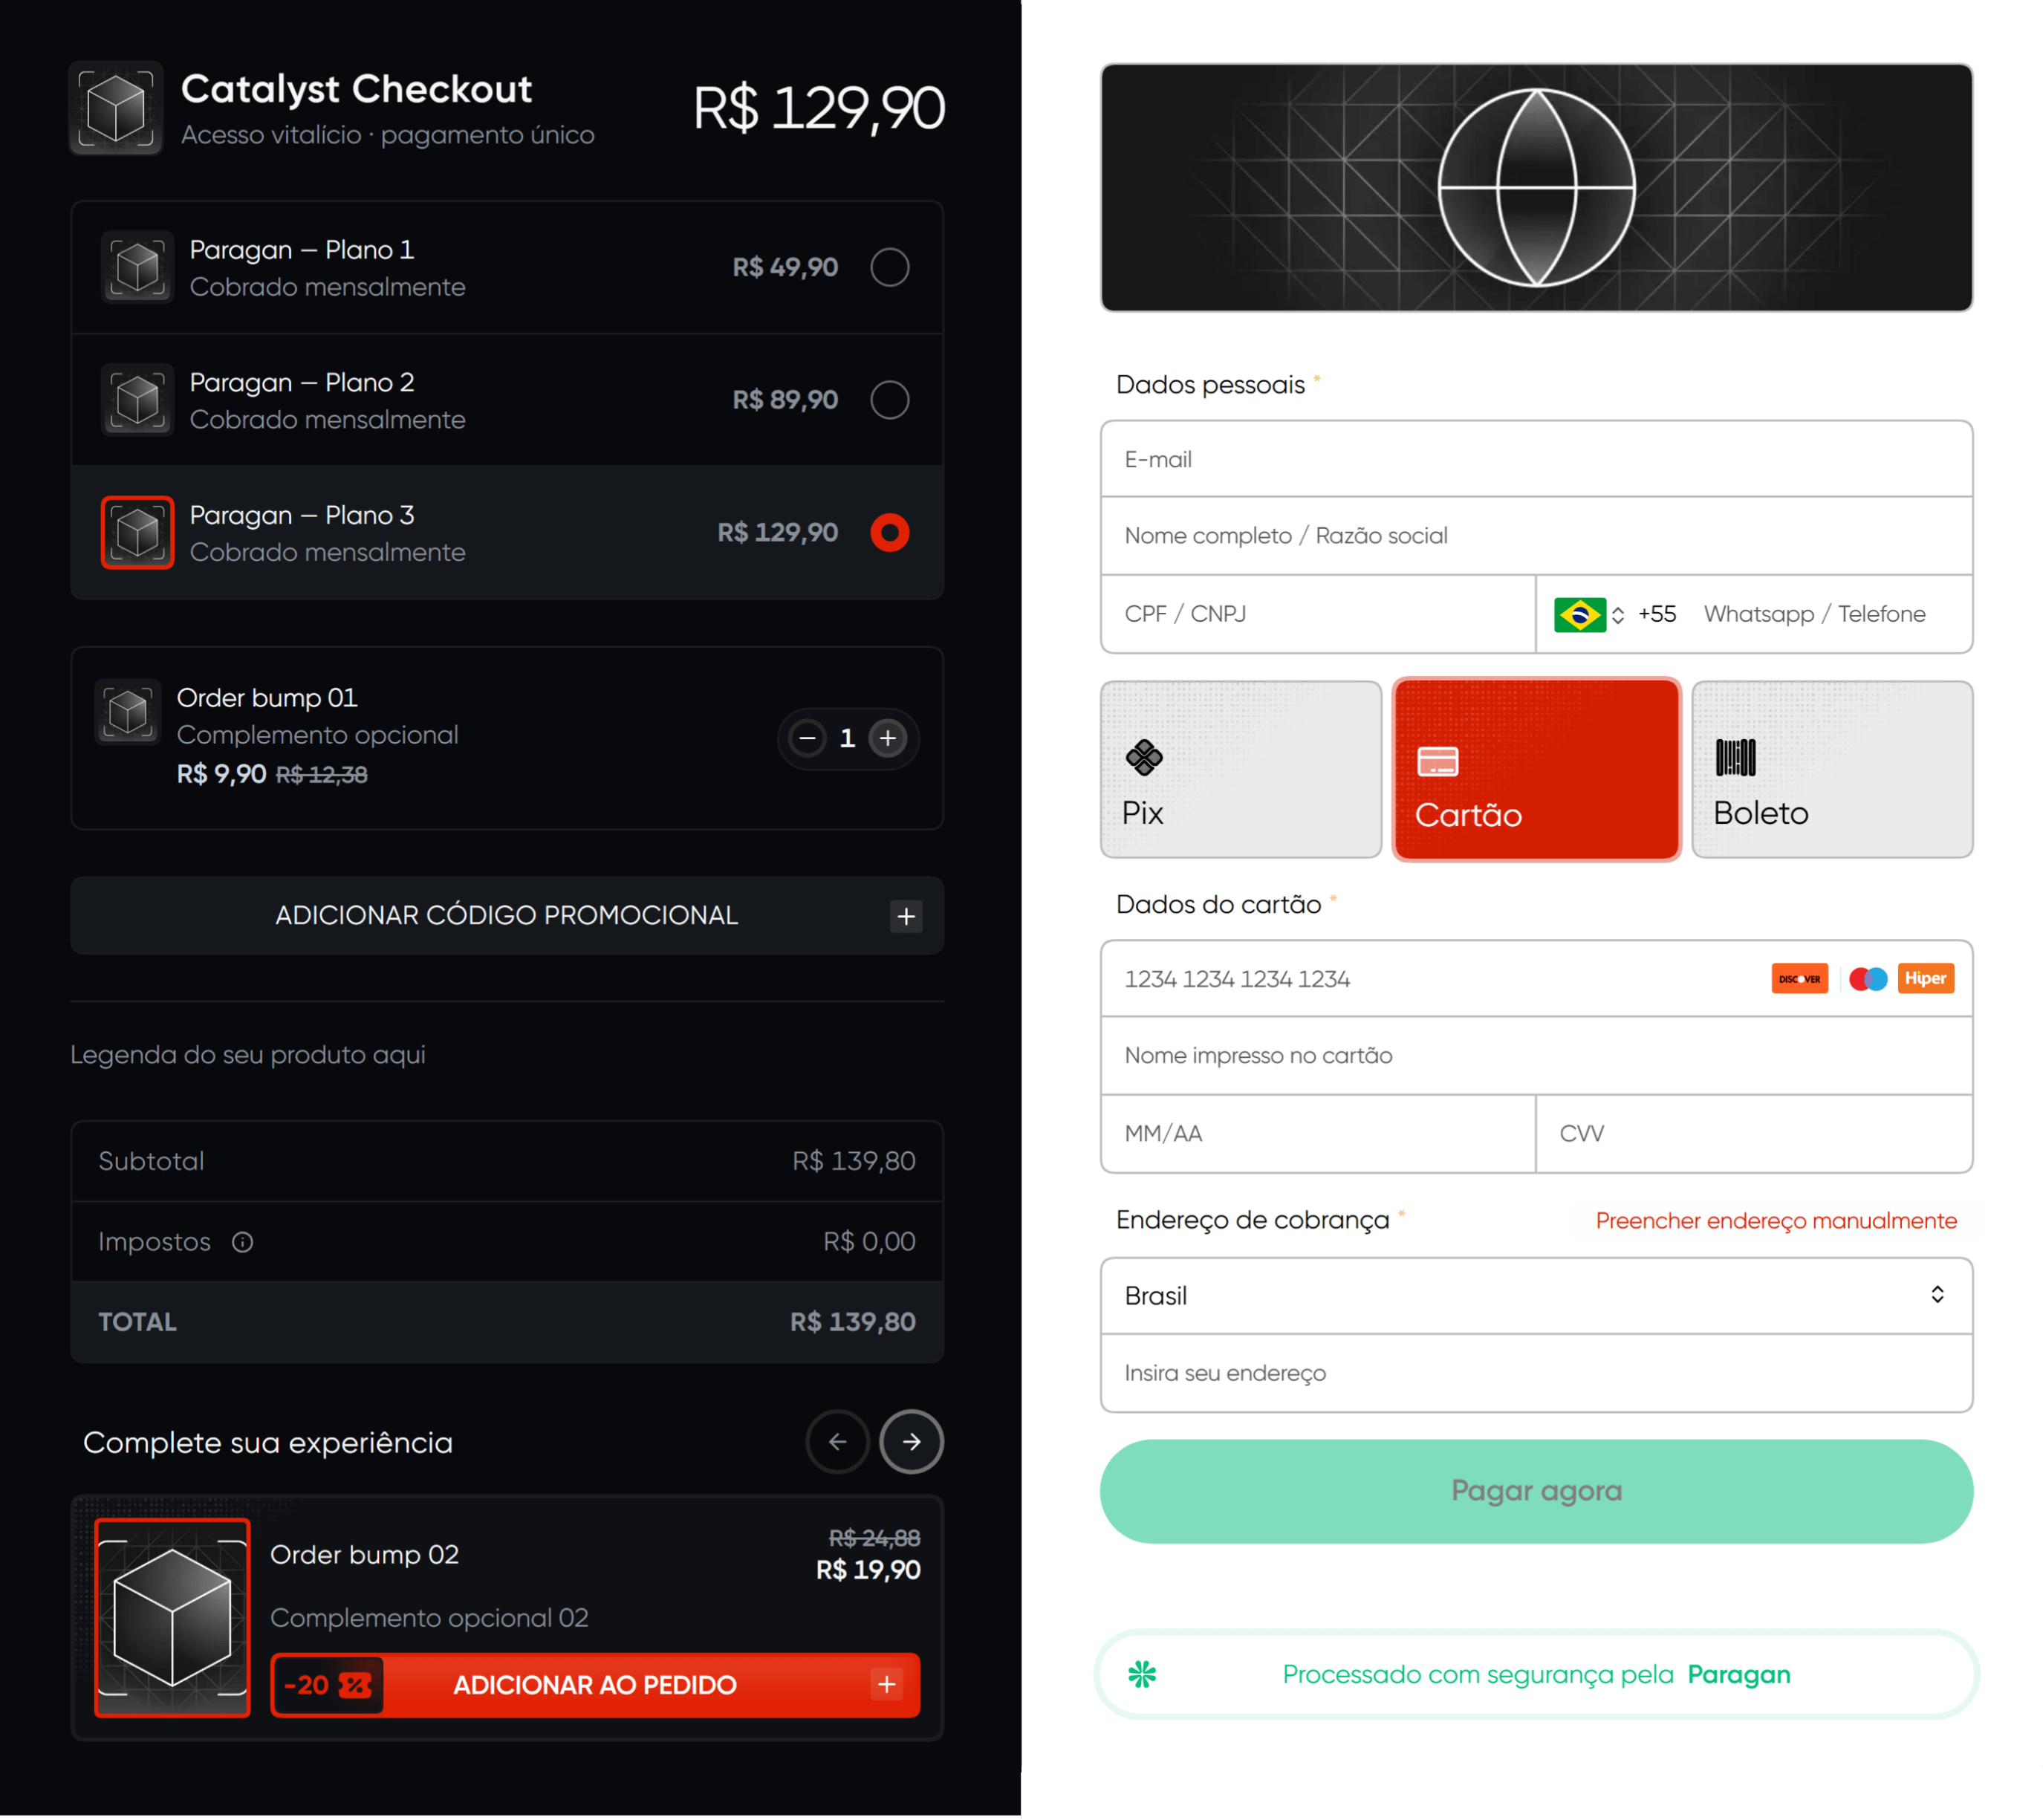2043x1820 pixels.
Task: Select Paragan Plano 1 radio button
Action: click(x=889, y=267)
